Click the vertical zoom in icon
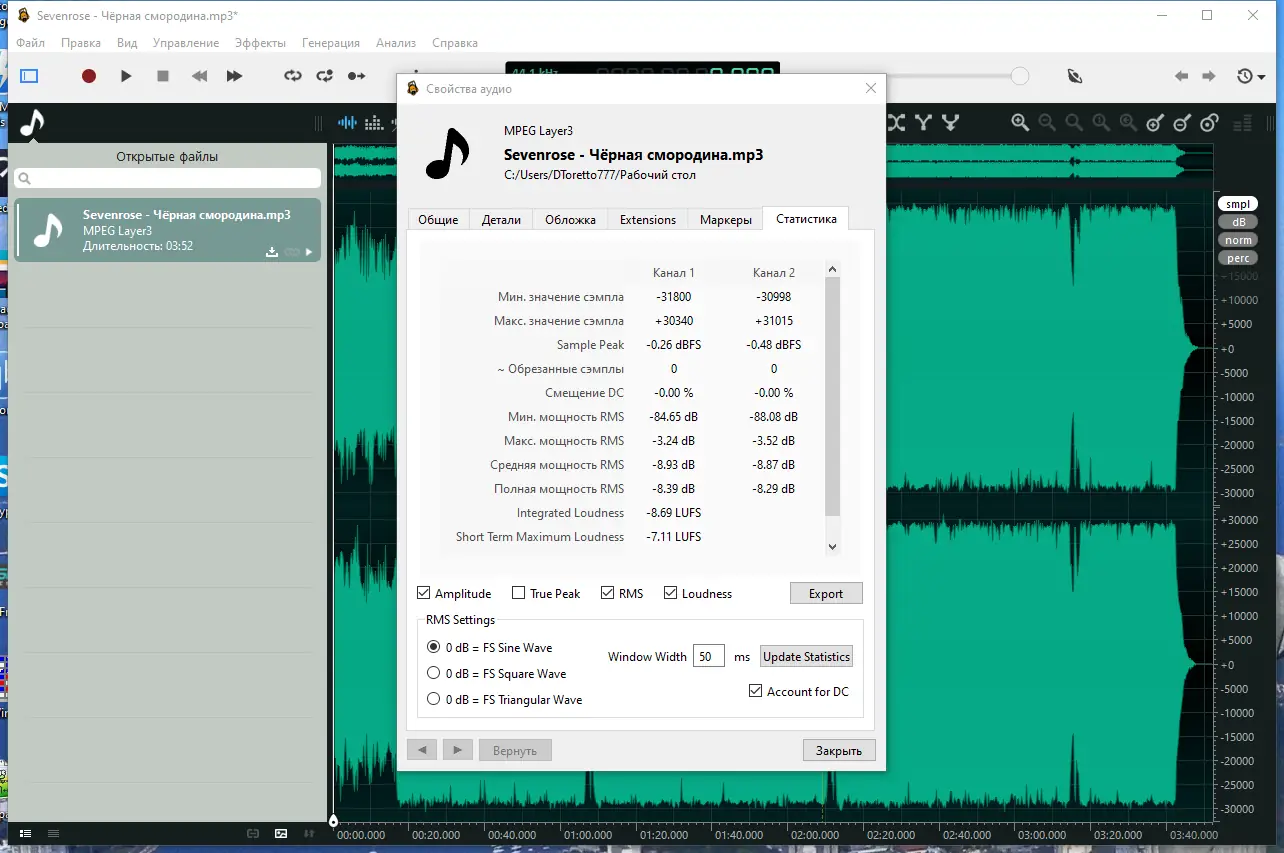The width and height of the screenshot is (1284, 853). [x=1155, y=123]
